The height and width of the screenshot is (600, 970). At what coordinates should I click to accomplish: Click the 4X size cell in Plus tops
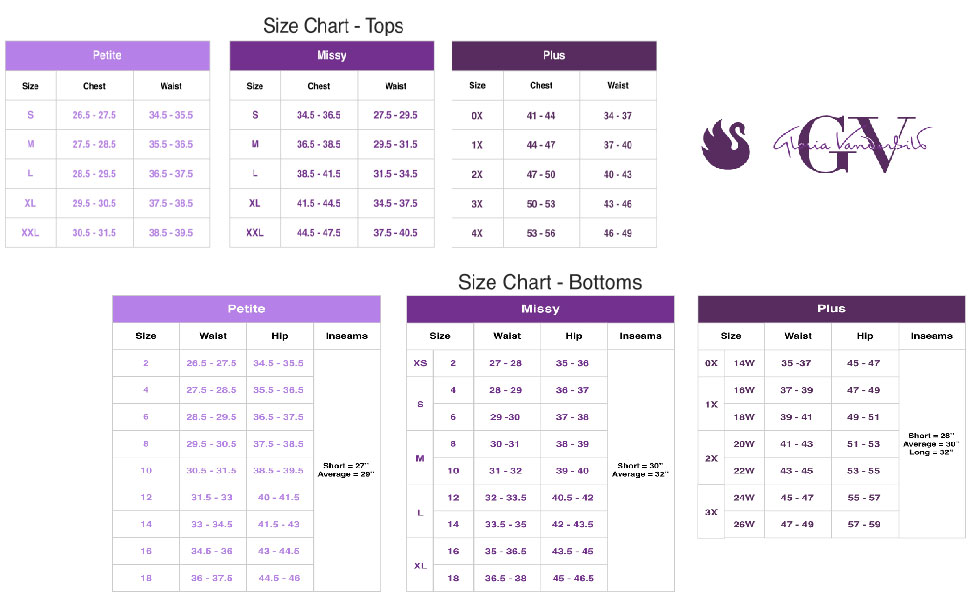(x=477, y=233)
